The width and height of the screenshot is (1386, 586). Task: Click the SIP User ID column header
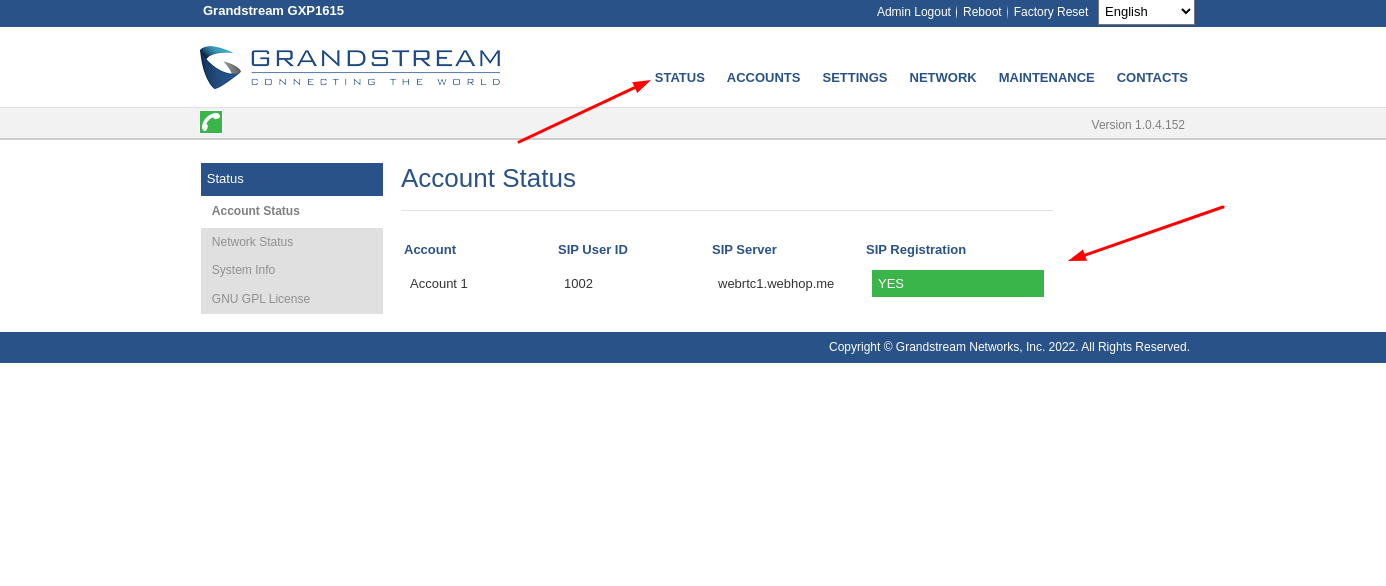[593, 249]
